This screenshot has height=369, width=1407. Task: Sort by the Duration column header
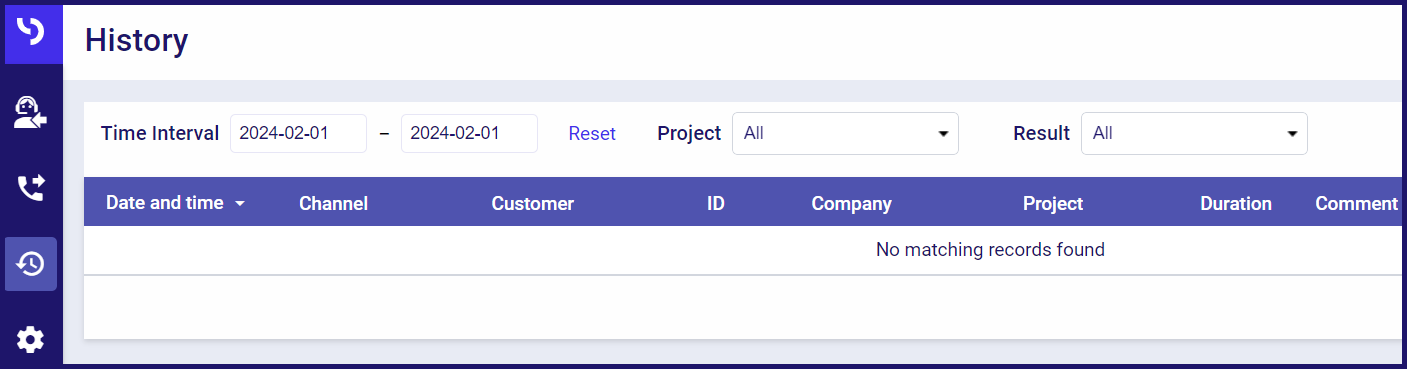tap(1236, 203)
